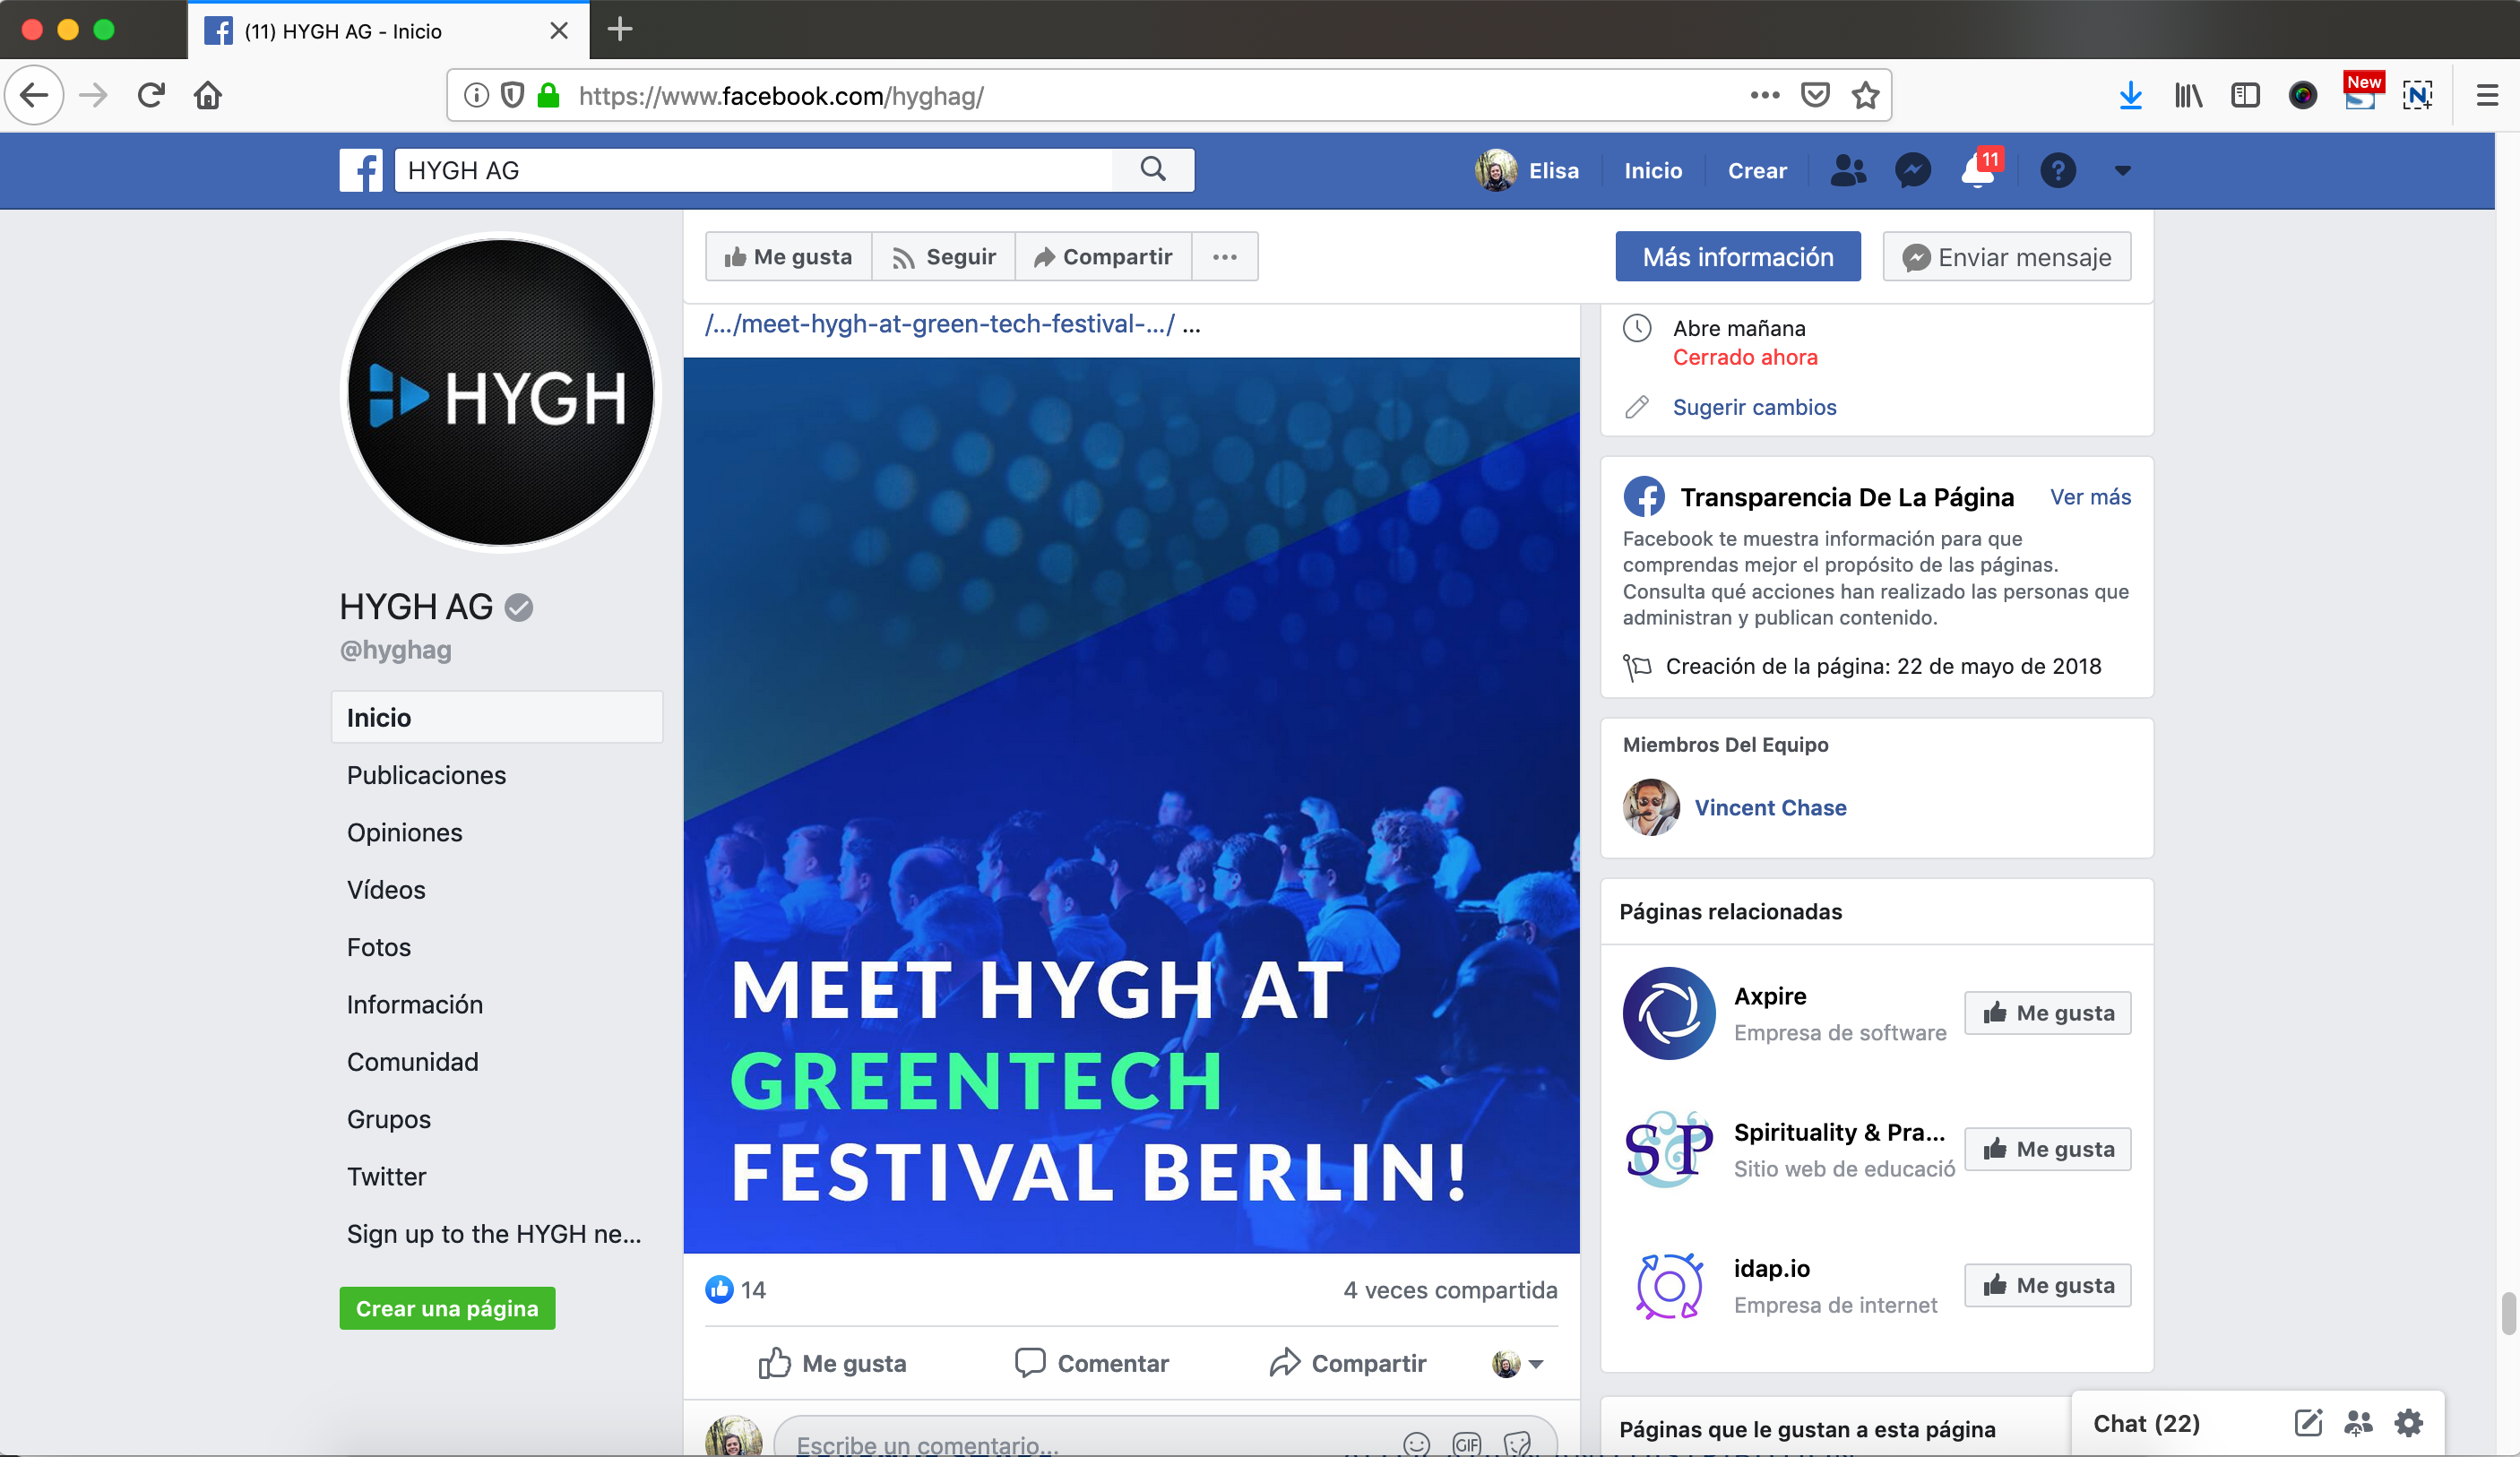
Task: Open the Greentech Festival post image
Action: pos(1132,806)
